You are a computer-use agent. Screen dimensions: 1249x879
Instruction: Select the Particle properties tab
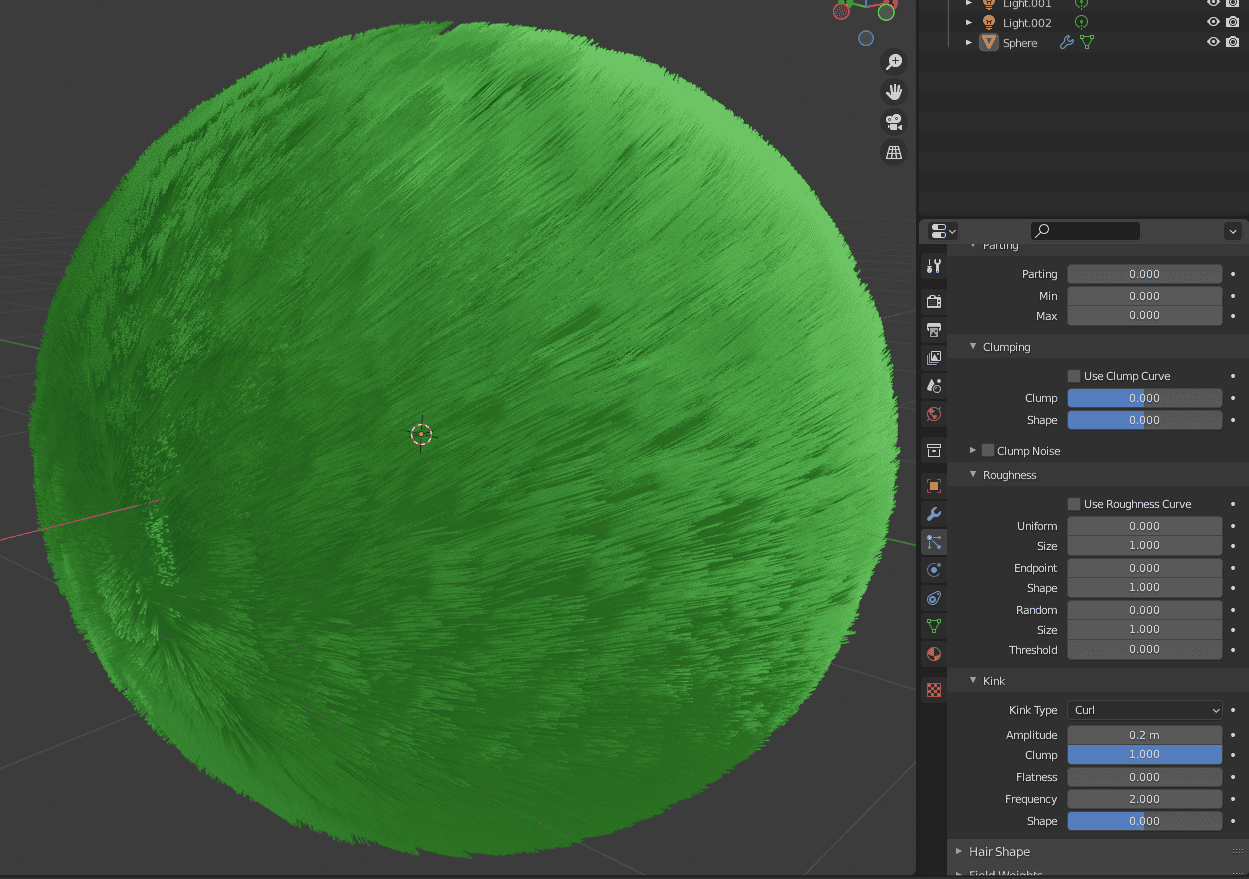click(x=933, y=541)
